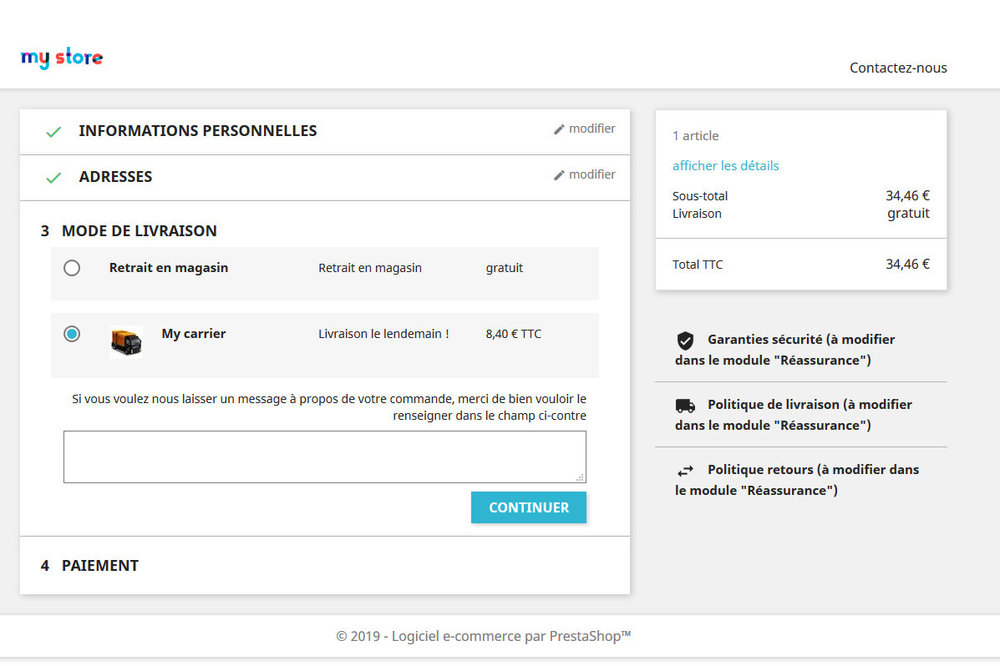Select the Retrait en magasin radio button
This screenshot has height=666, width=1000.
coord(72,268)
